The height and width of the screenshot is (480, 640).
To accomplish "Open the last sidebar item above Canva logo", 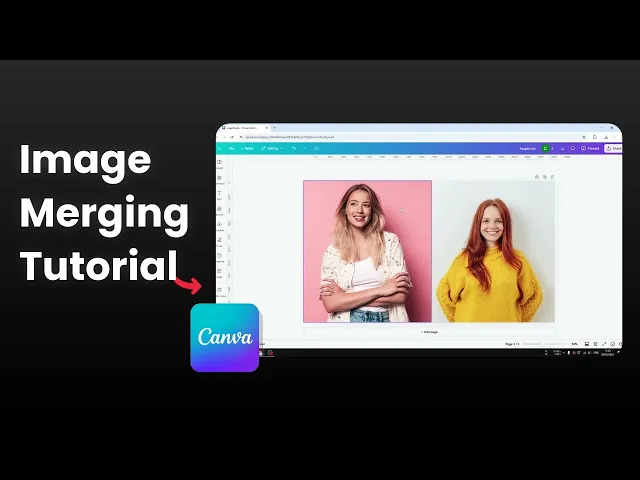I will (220, 291).
